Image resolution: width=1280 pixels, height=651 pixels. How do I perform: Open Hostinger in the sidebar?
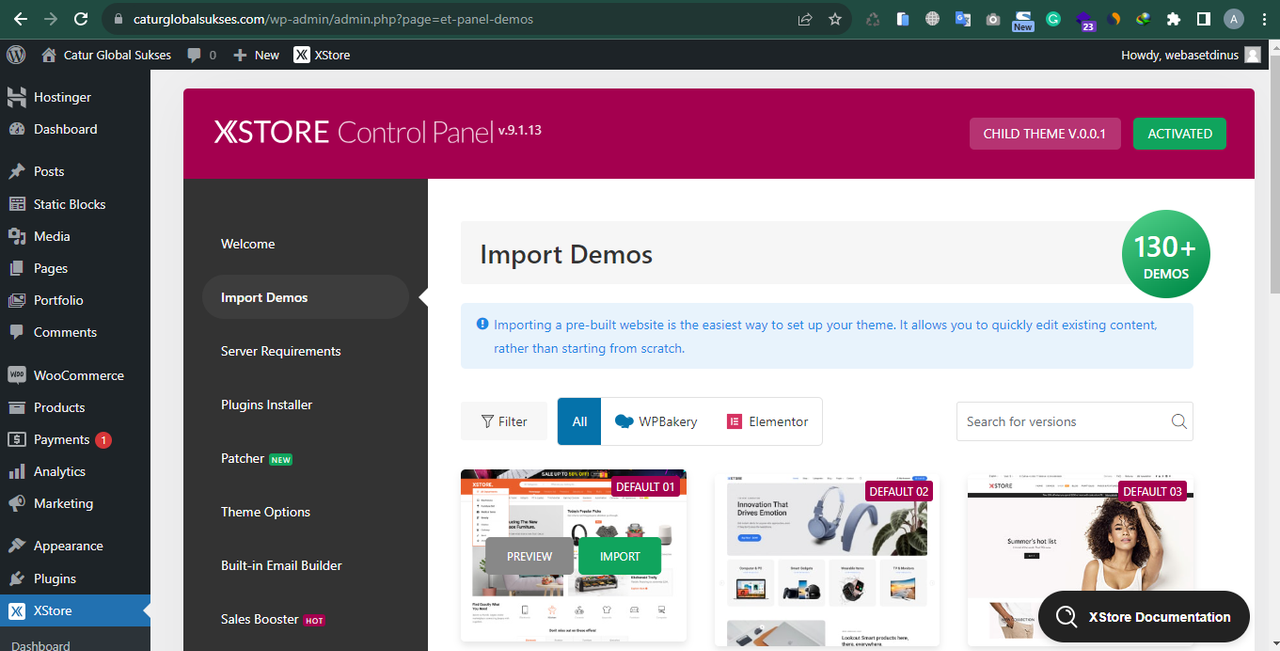point(62,97)
